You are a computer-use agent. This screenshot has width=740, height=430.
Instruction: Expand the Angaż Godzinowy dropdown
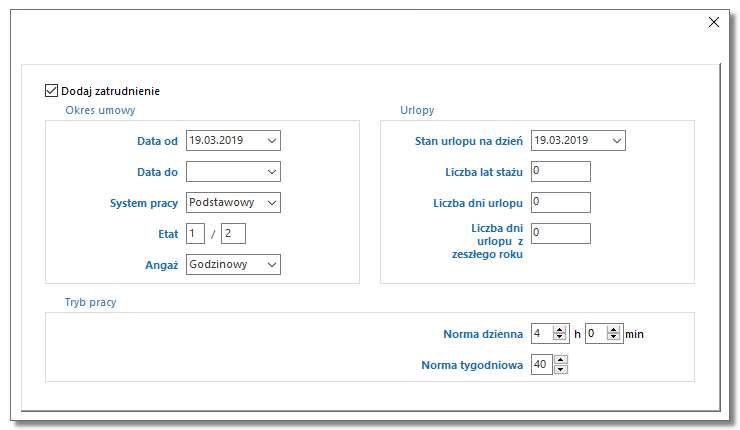[x=272, y=265]
